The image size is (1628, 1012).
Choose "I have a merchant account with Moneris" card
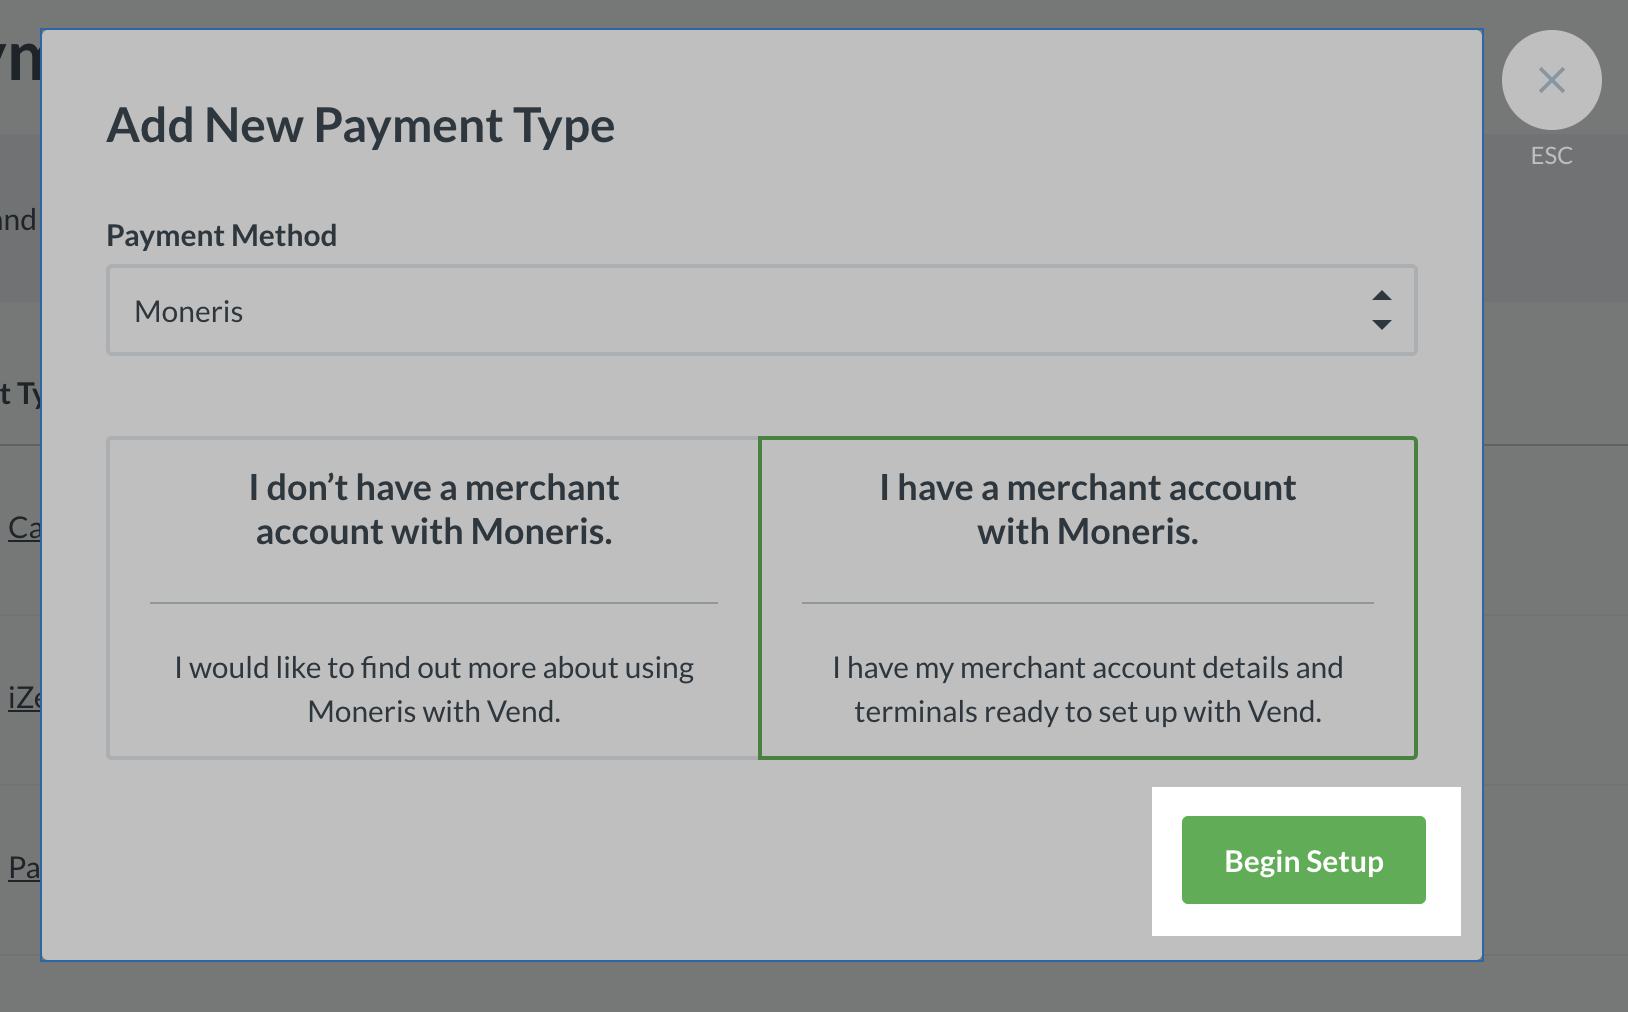pos(1088,598)
